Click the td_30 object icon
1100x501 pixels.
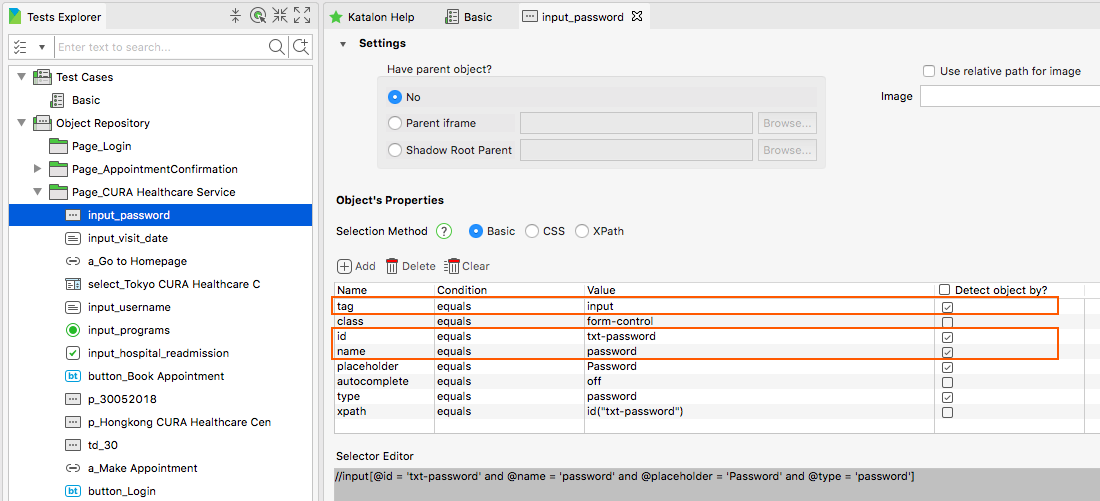pos(73,445)
